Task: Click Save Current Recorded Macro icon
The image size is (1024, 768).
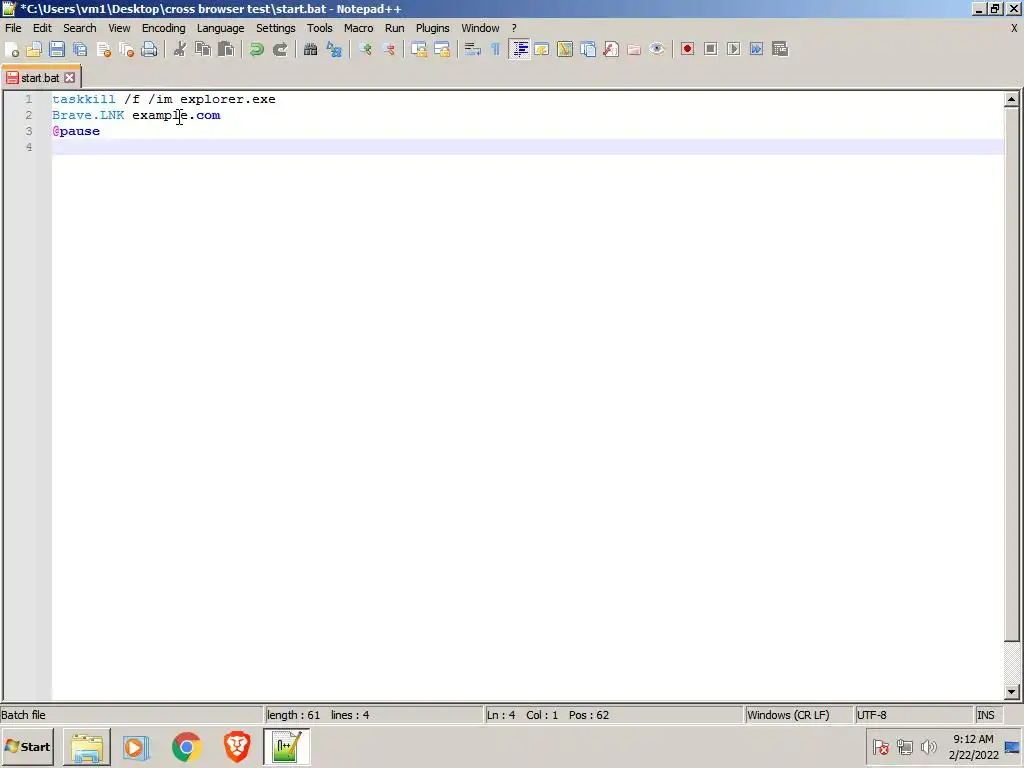Action: pos(780,50)
